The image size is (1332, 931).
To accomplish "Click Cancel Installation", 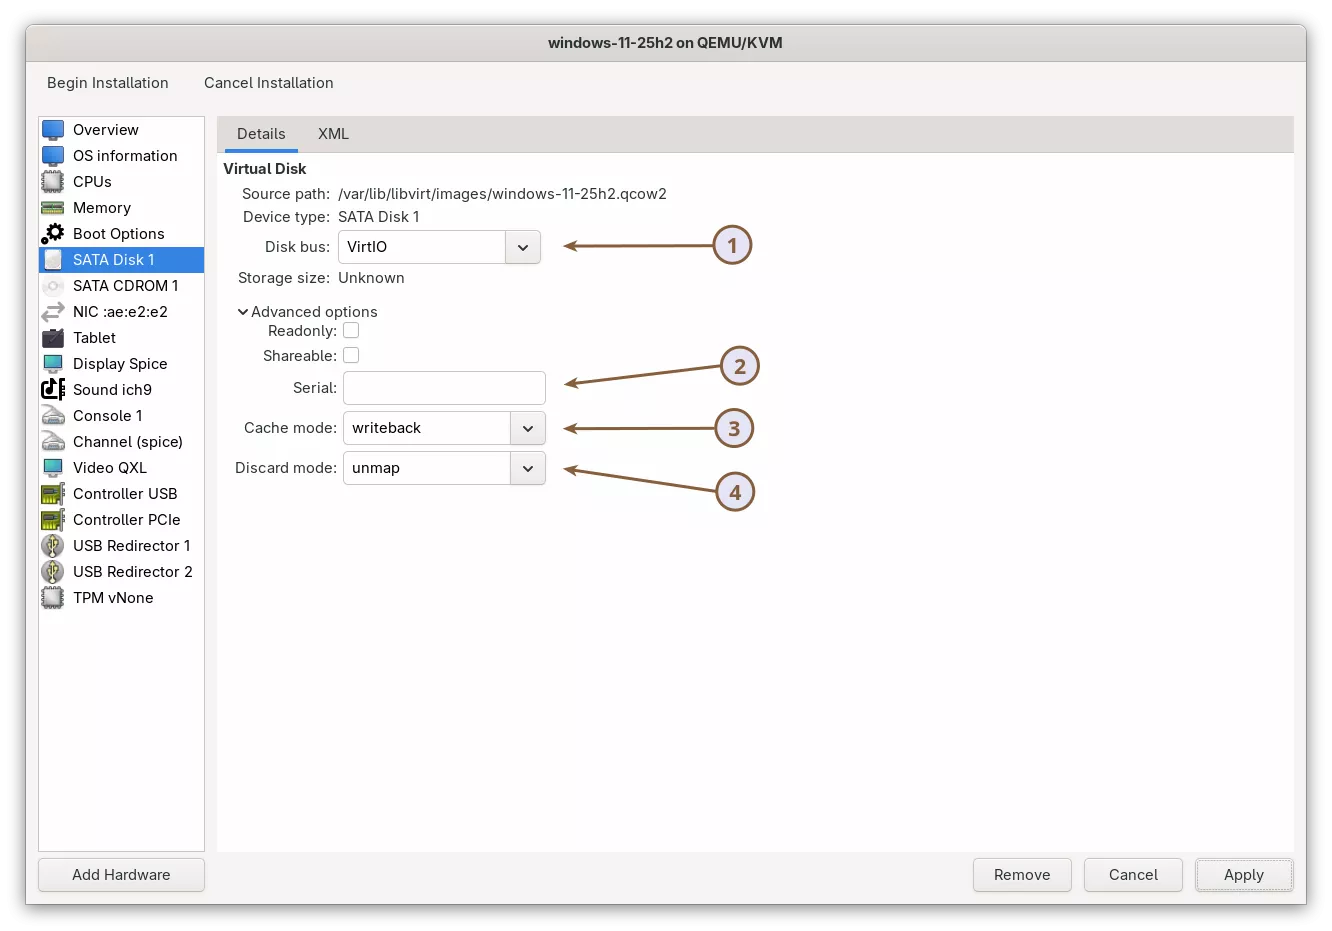I will coord(269,83).
